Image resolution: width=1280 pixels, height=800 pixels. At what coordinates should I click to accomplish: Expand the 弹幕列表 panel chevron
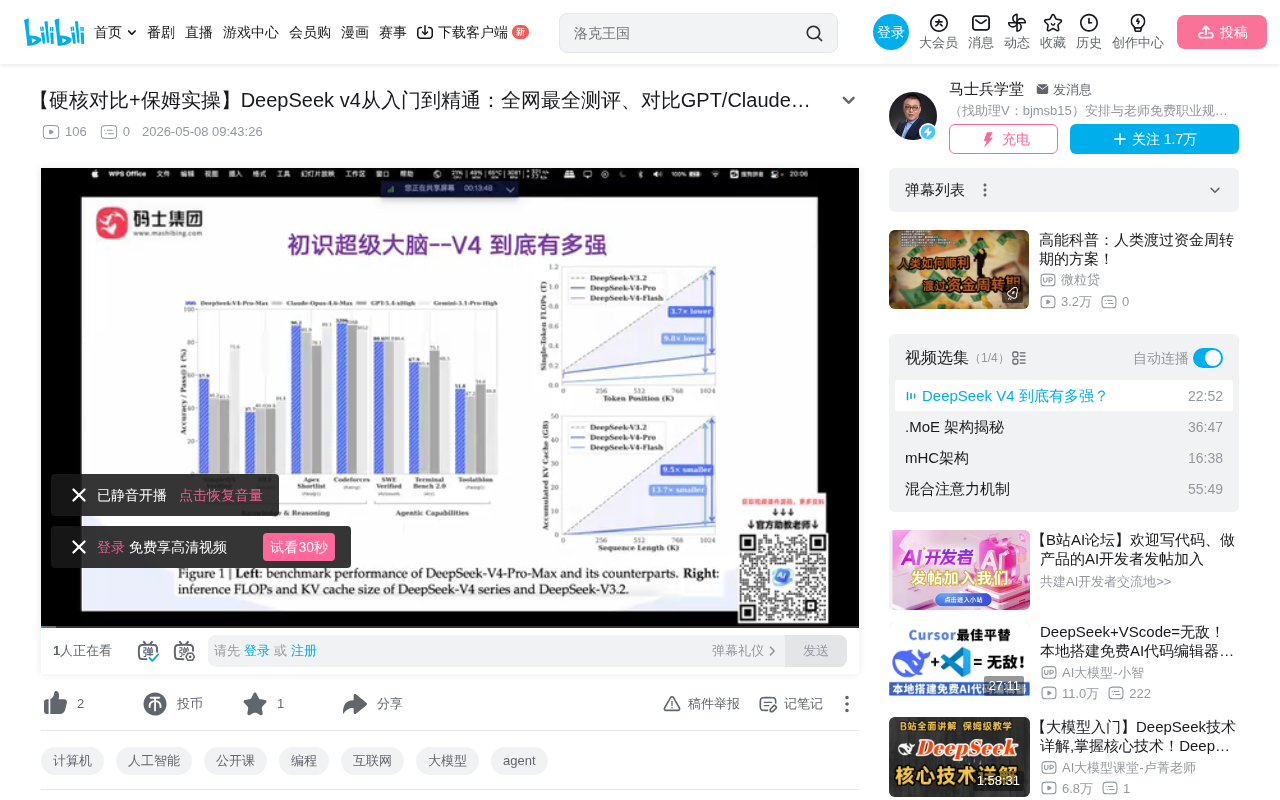pos(1215,190)
